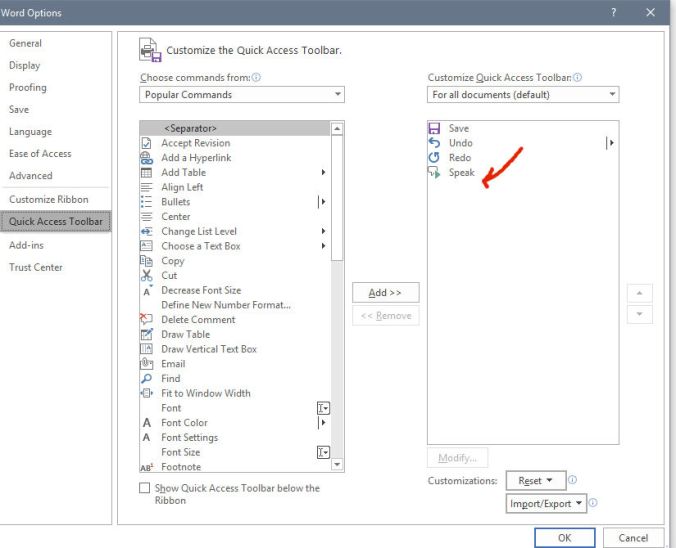676x548 pixels.
Task: Click the Help question mark icon
Action: coord(612,13)
